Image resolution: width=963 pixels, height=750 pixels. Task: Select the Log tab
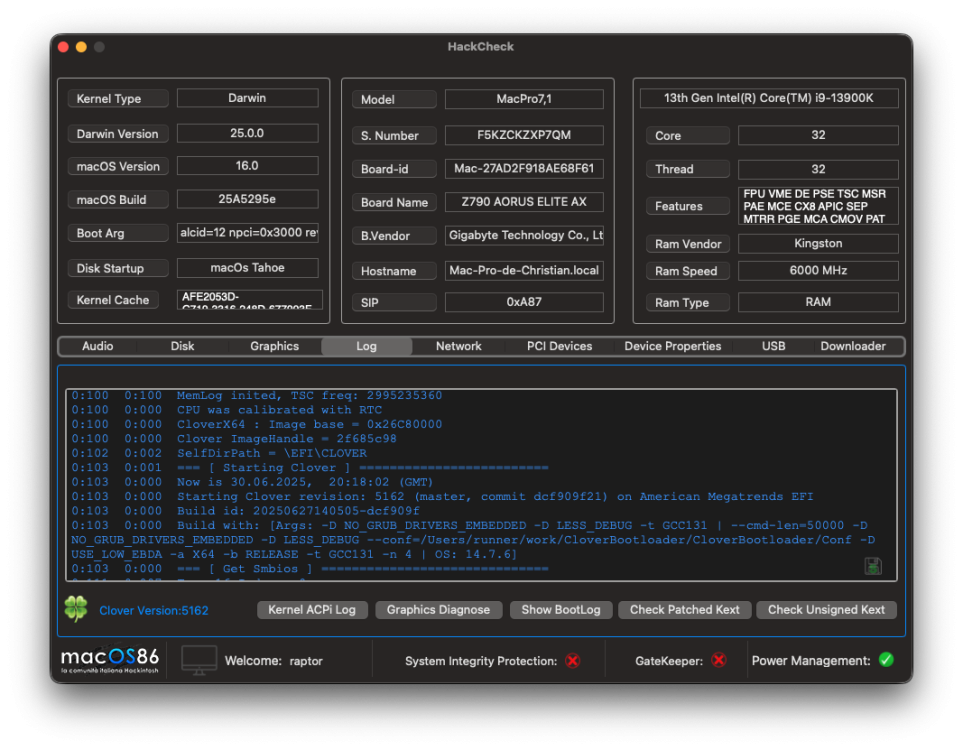(x=367, y=346)
